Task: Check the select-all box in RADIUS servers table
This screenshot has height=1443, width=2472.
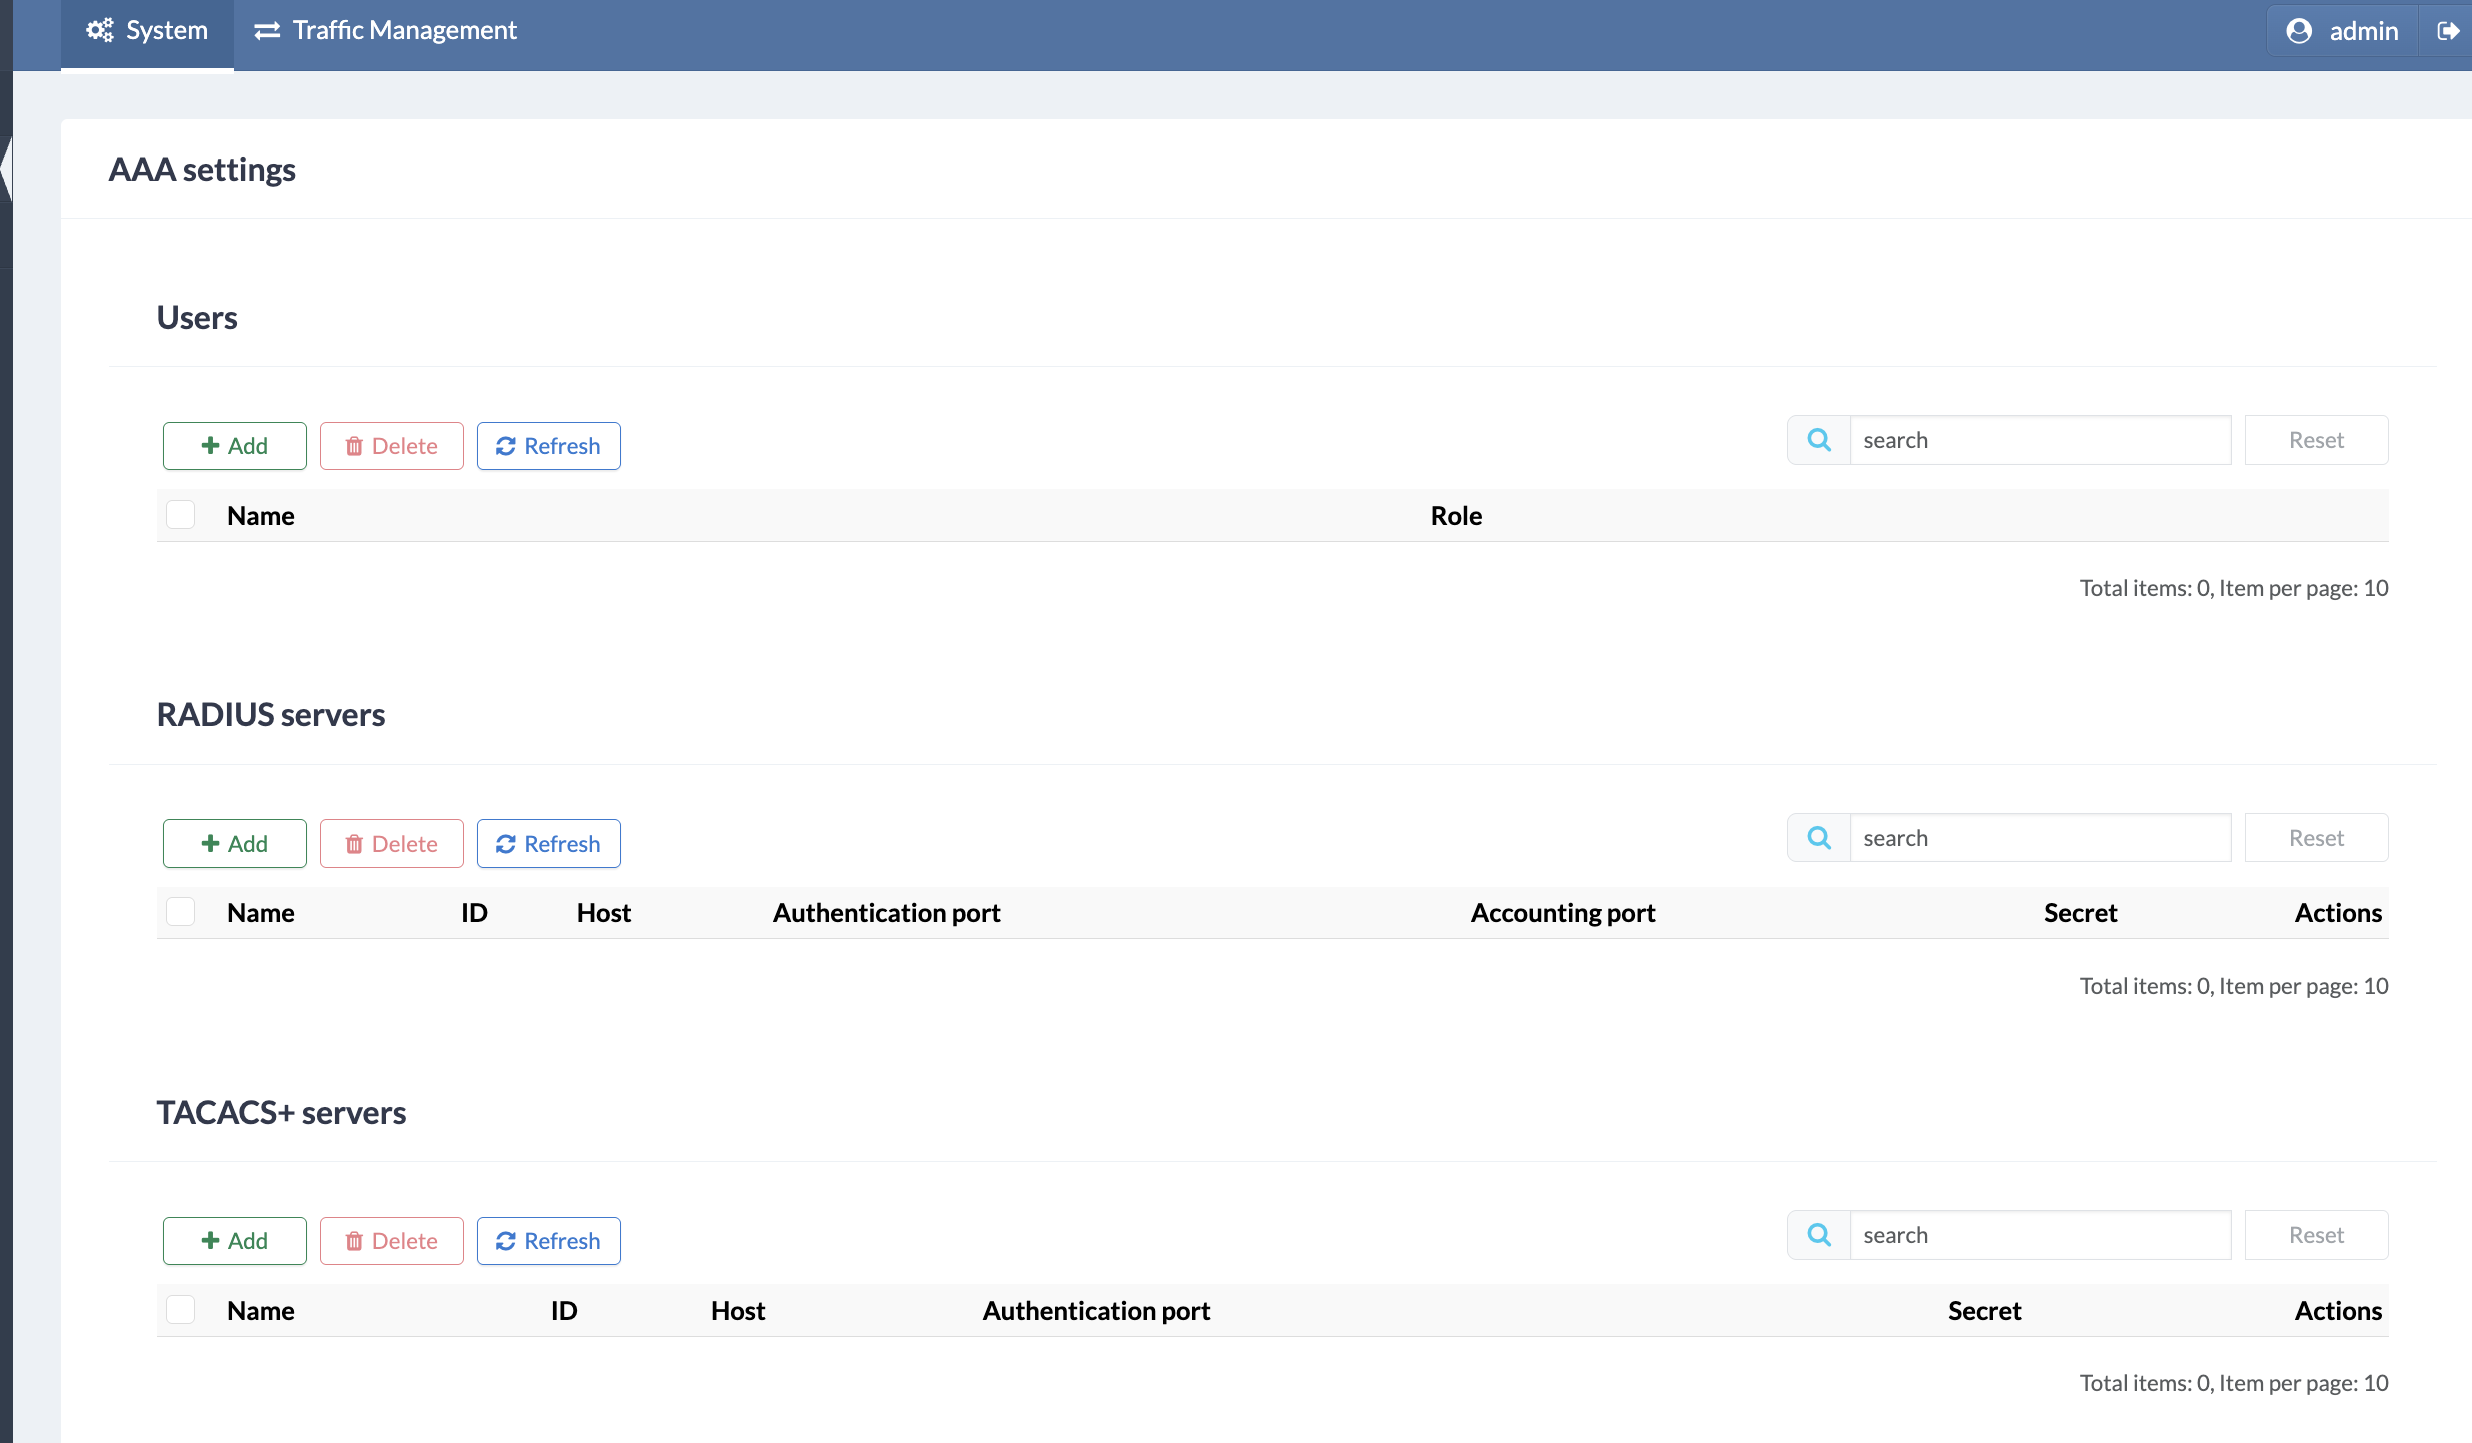Action: (181, 912)
